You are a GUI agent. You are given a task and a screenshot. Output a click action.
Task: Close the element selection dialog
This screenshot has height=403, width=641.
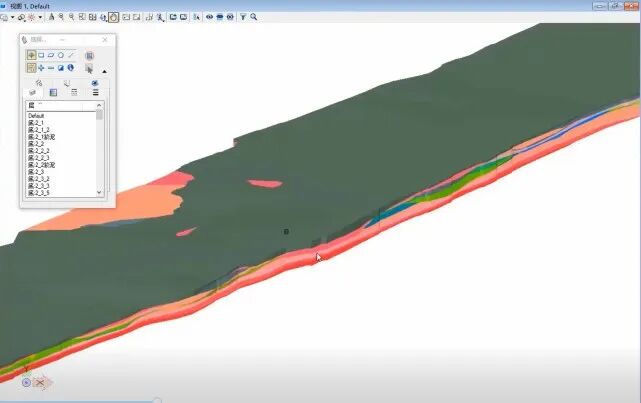pos(105,40)
